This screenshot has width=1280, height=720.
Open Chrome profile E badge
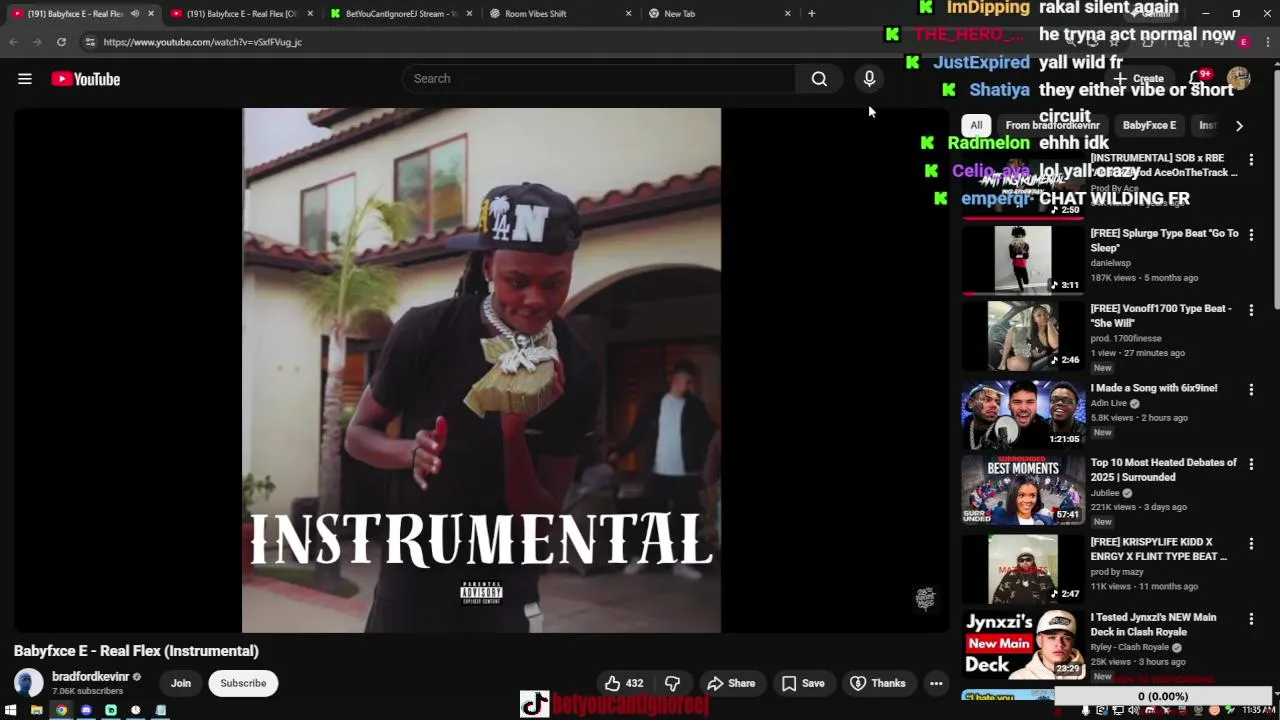[x=1244, y=42]
